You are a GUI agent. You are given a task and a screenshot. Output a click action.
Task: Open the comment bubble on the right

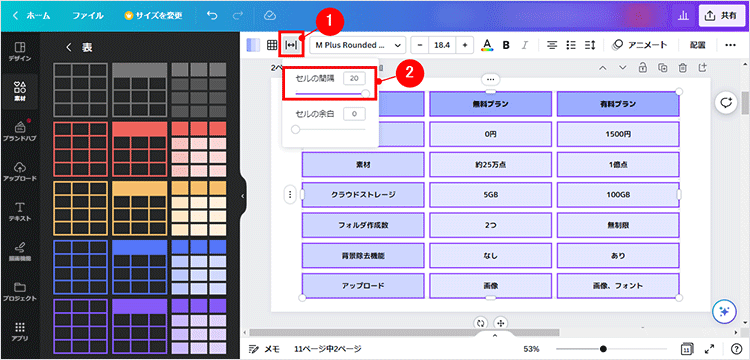727,103
